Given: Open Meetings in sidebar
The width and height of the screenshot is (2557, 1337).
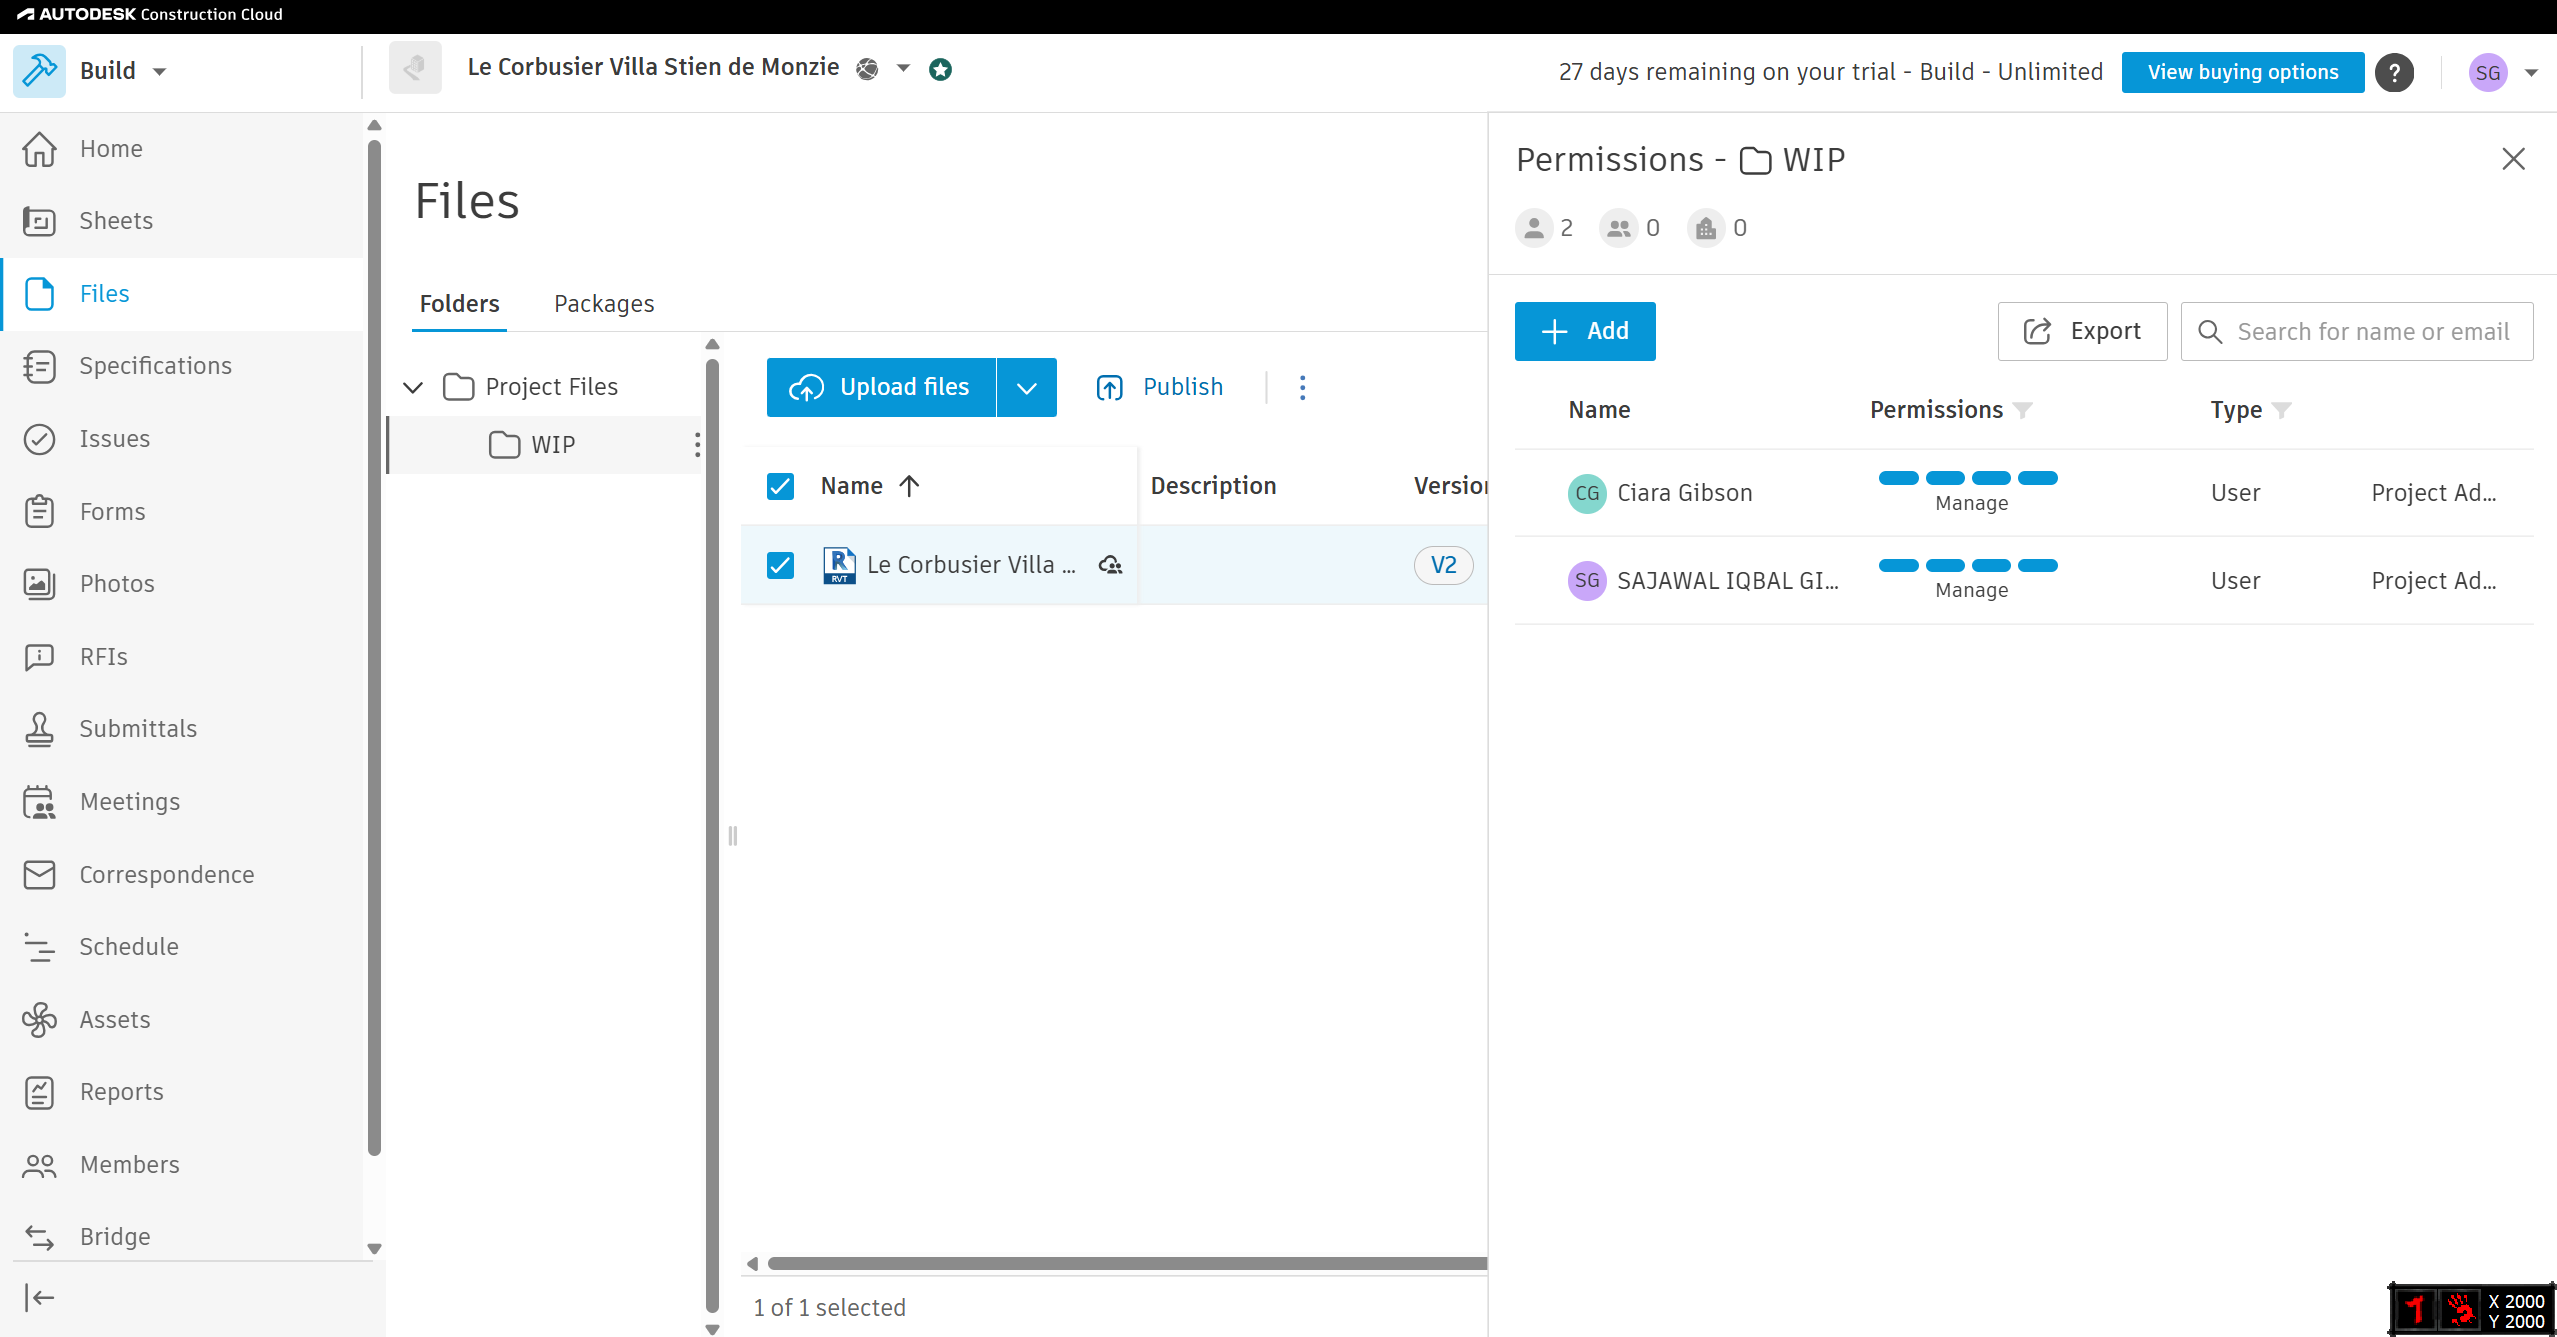Looking at the screenshot, I should 130,802.
